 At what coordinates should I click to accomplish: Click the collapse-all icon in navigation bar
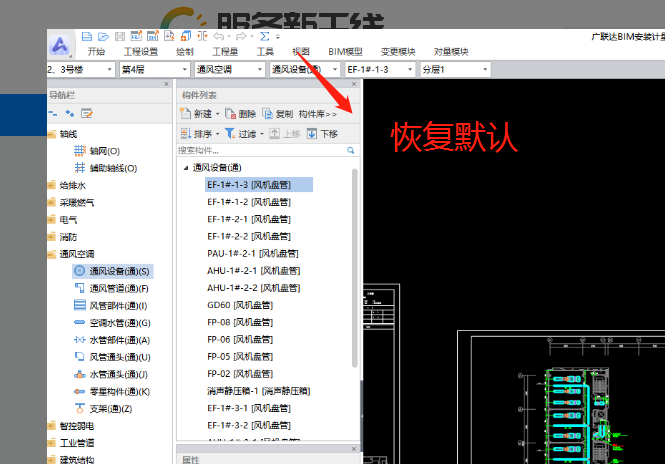click(x=53, y=114)
